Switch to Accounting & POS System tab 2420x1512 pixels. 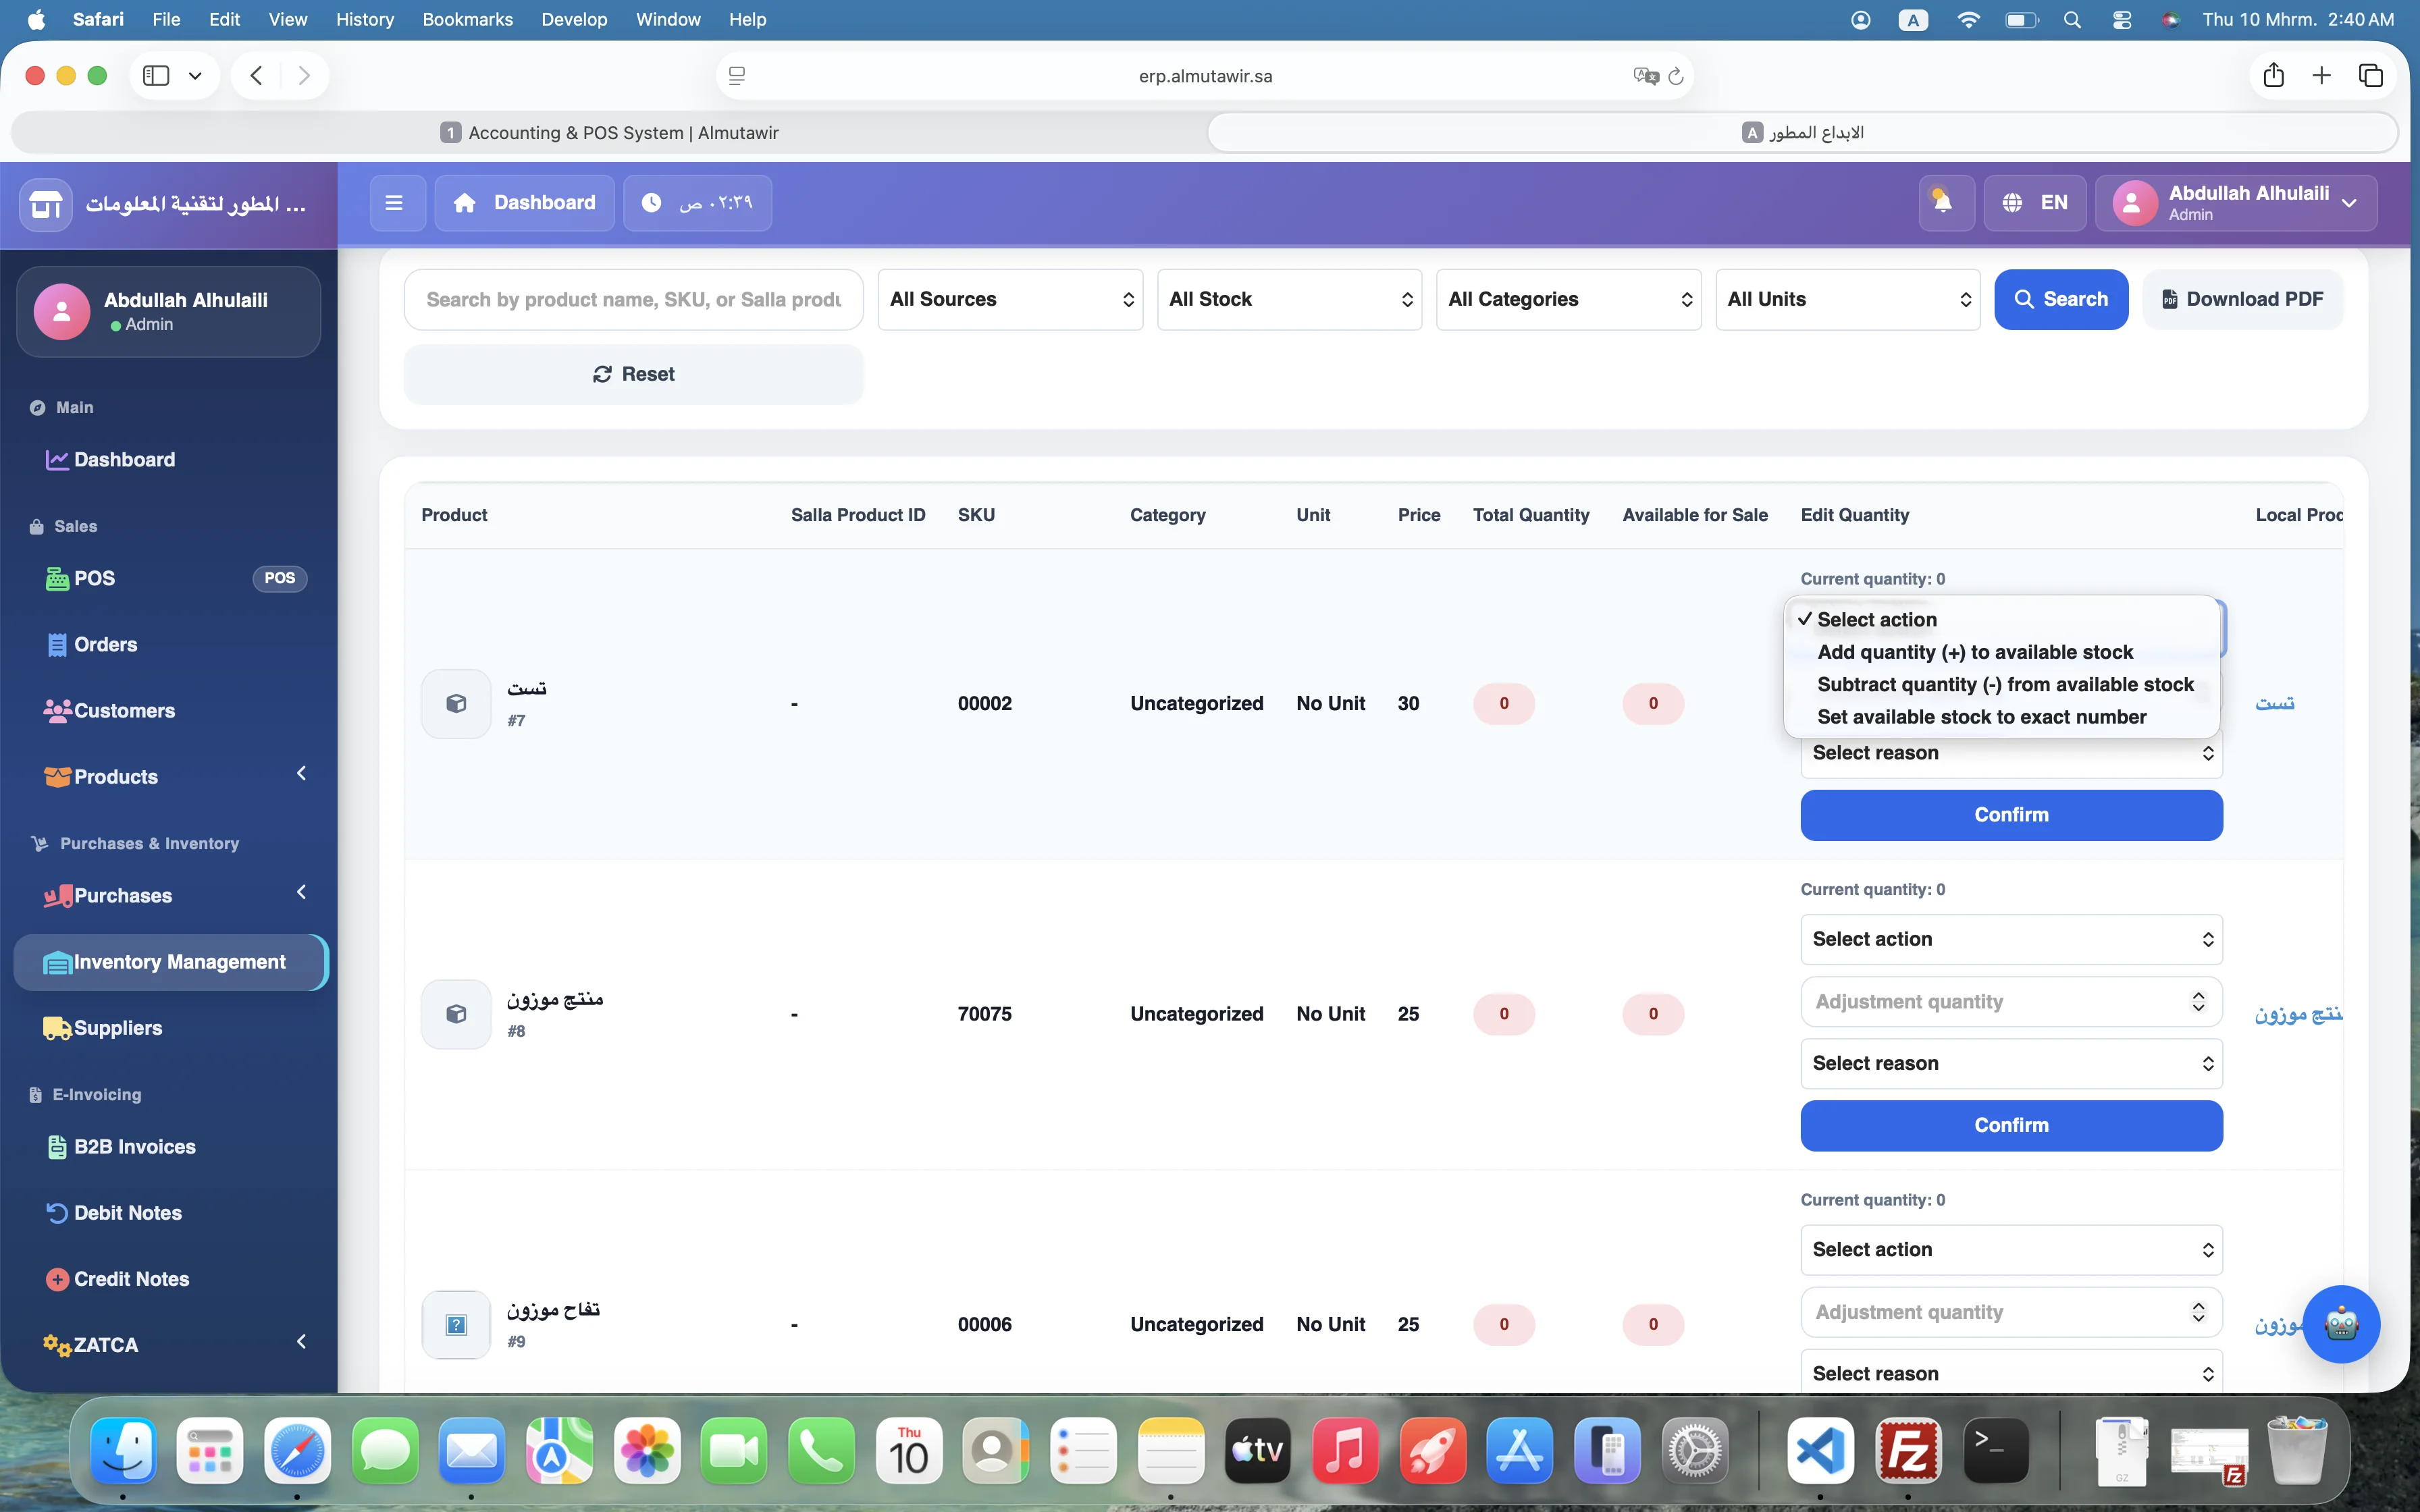point(610,133)
